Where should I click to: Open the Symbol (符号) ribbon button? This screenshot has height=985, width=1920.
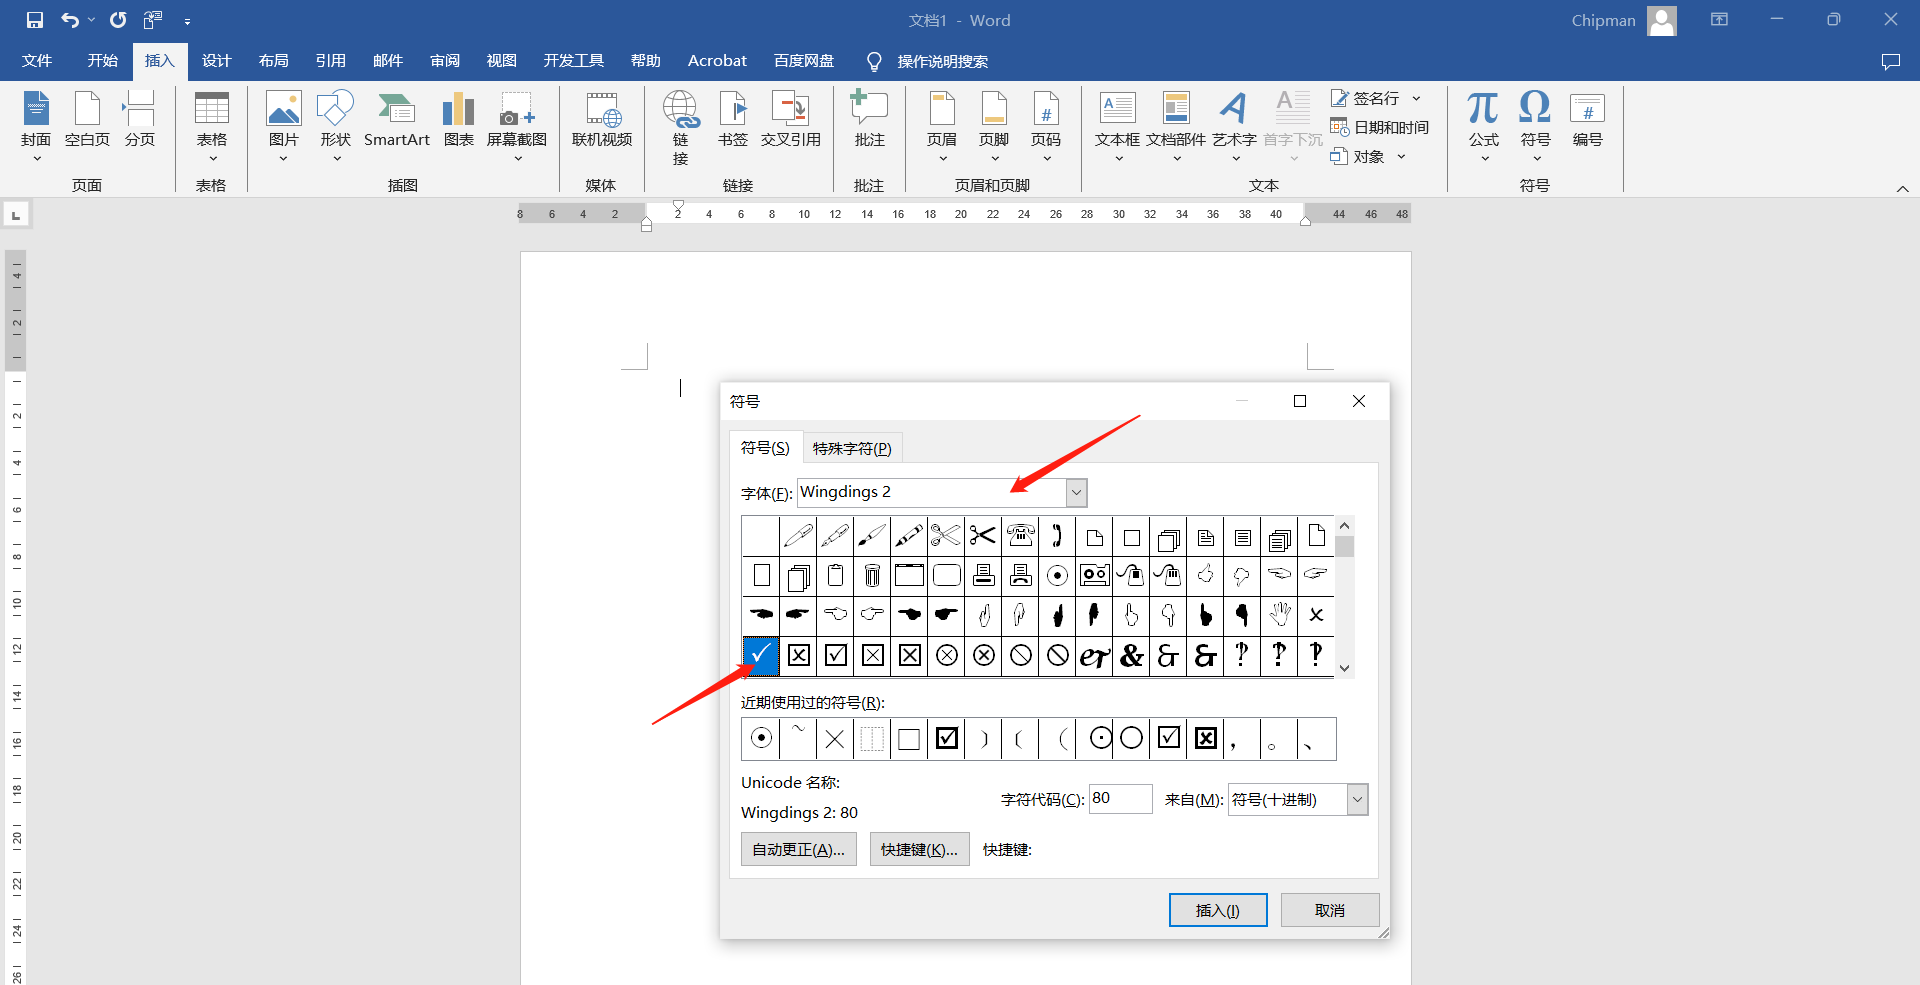[1536, 127]
